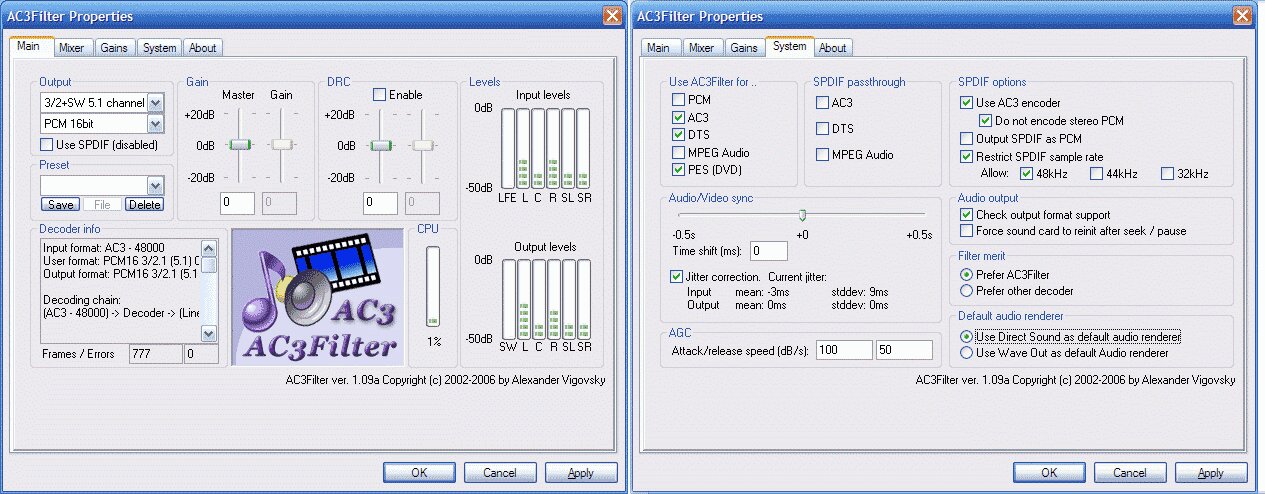Image resolution: width=1265 pixels, height=494 pixels.
Task: Enable MPEG Audio under Use AC3Filter for
Action: pyautogui.click(x=679, y=153)
